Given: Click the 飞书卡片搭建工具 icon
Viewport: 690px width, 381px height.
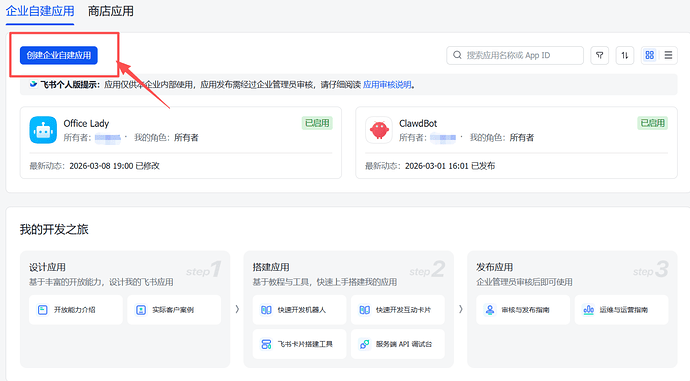Looking at the screenshot, I should click(266, 344).
